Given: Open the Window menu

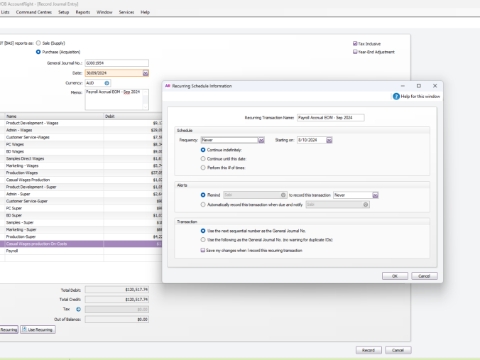Looking at the screenshot, I should tap(104, 12).
